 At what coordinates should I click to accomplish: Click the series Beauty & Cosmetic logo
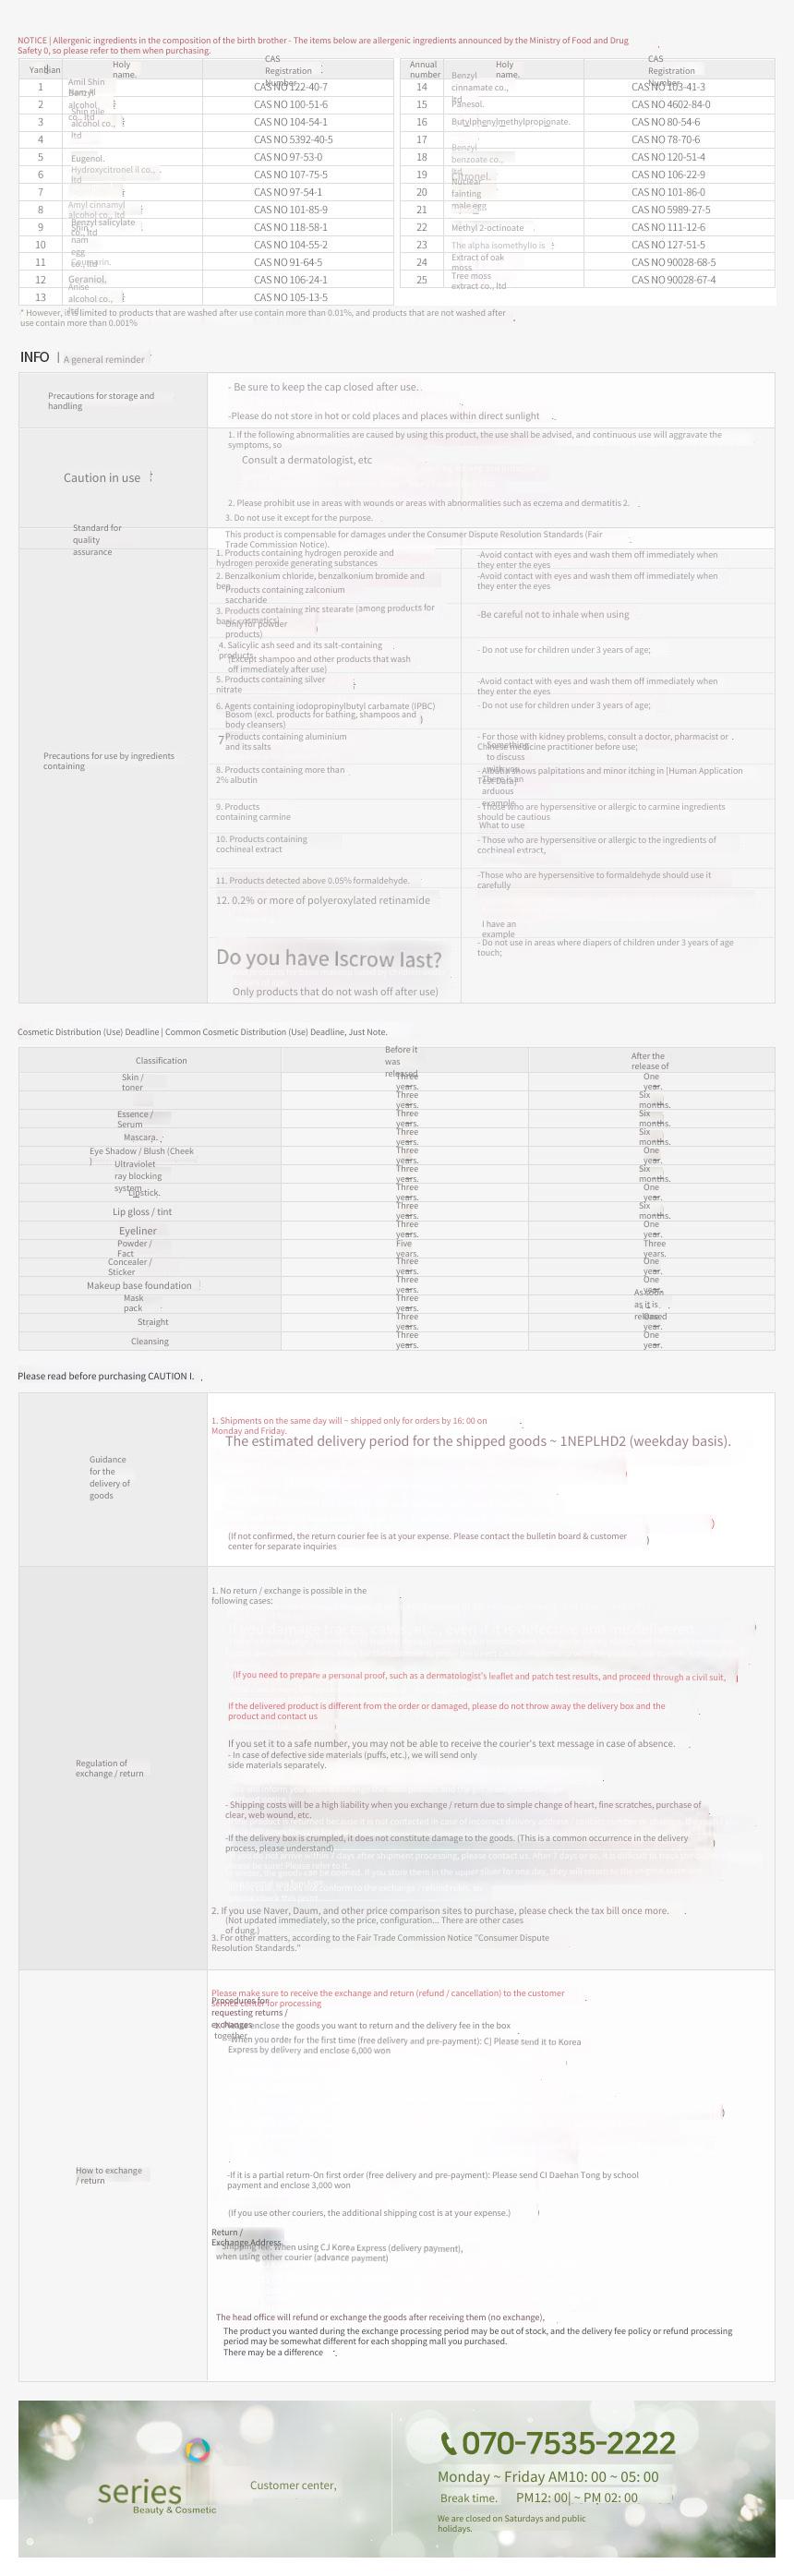click(x=156, y=2495)
